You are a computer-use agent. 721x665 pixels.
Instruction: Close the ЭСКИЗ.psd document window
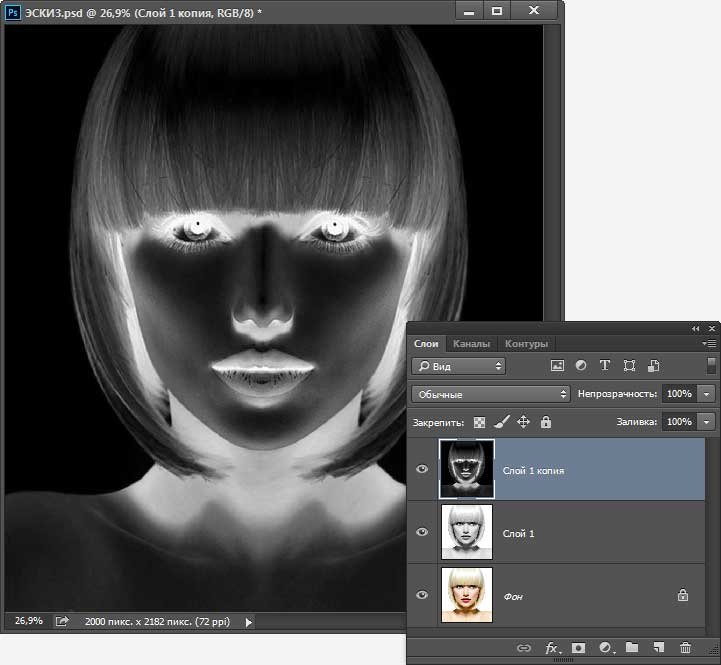point(534,11)
